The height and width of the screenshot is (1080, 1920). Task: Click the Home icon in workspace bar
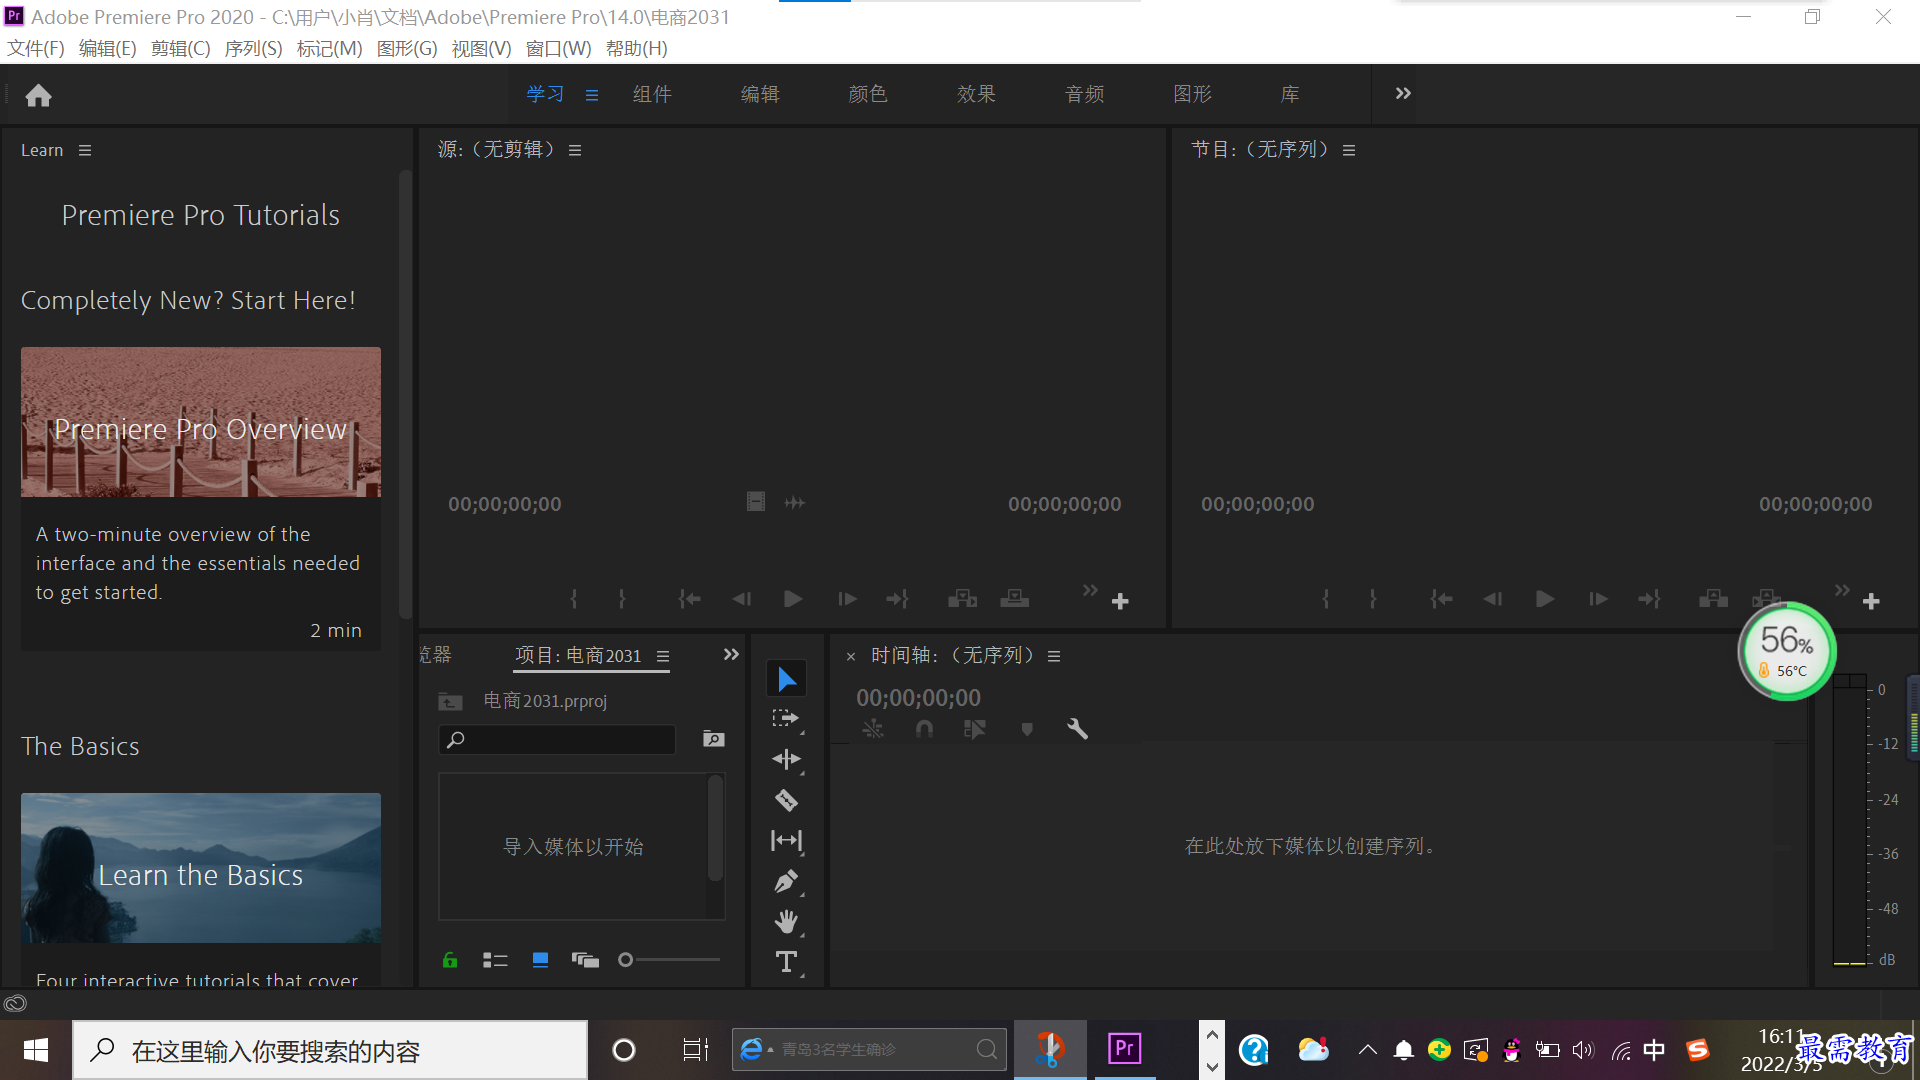pyautogui.click(x=38, y=95)
